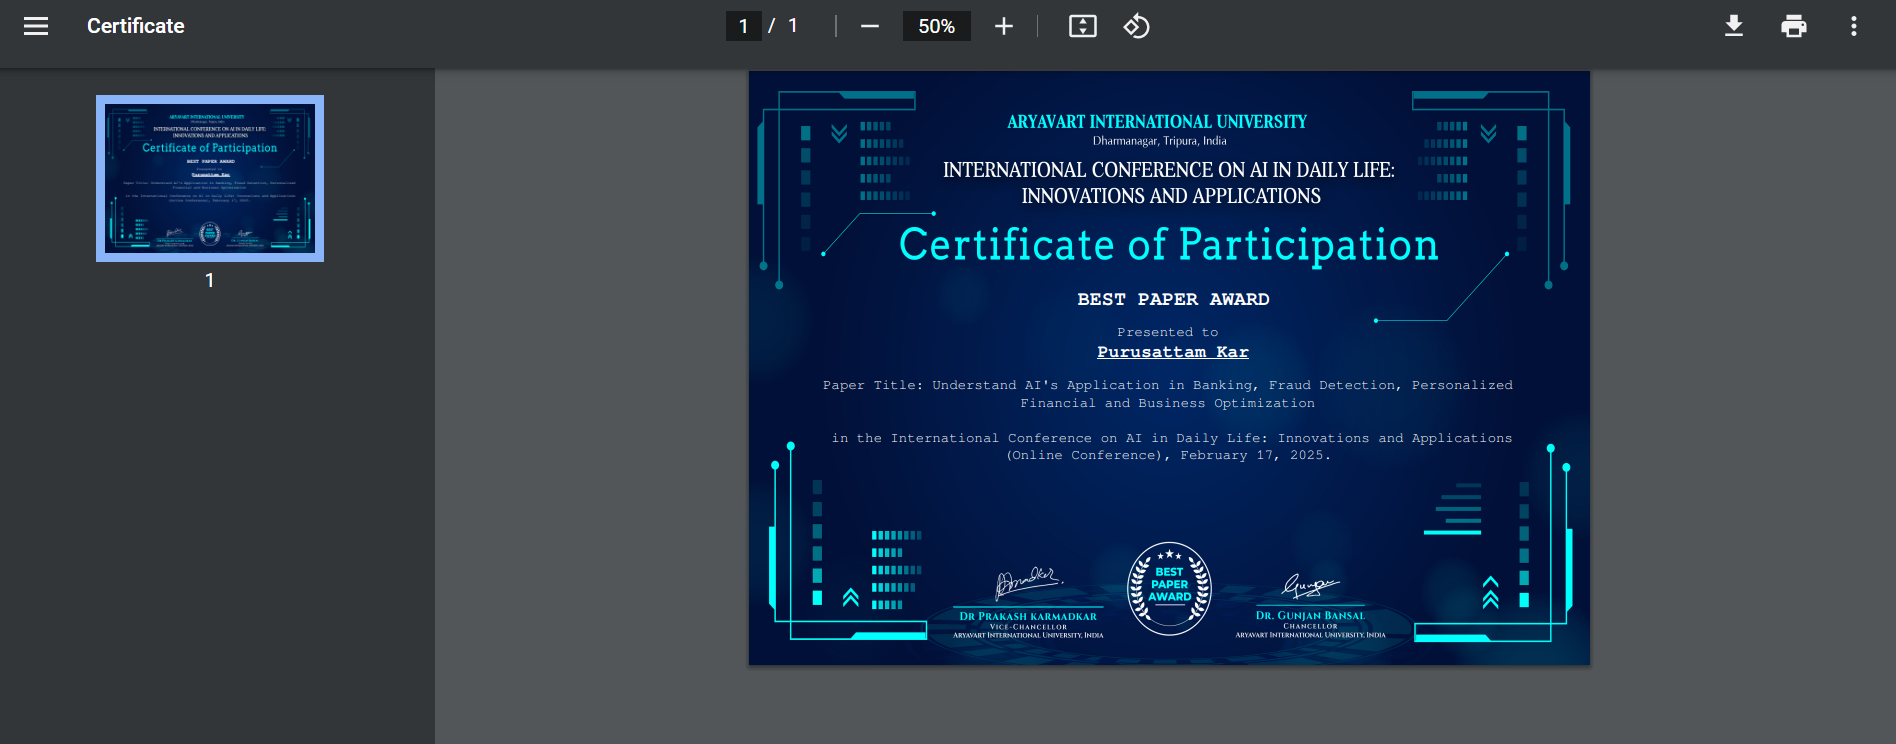Click the 'Certificate of Participation' heading

(1168, 245)
